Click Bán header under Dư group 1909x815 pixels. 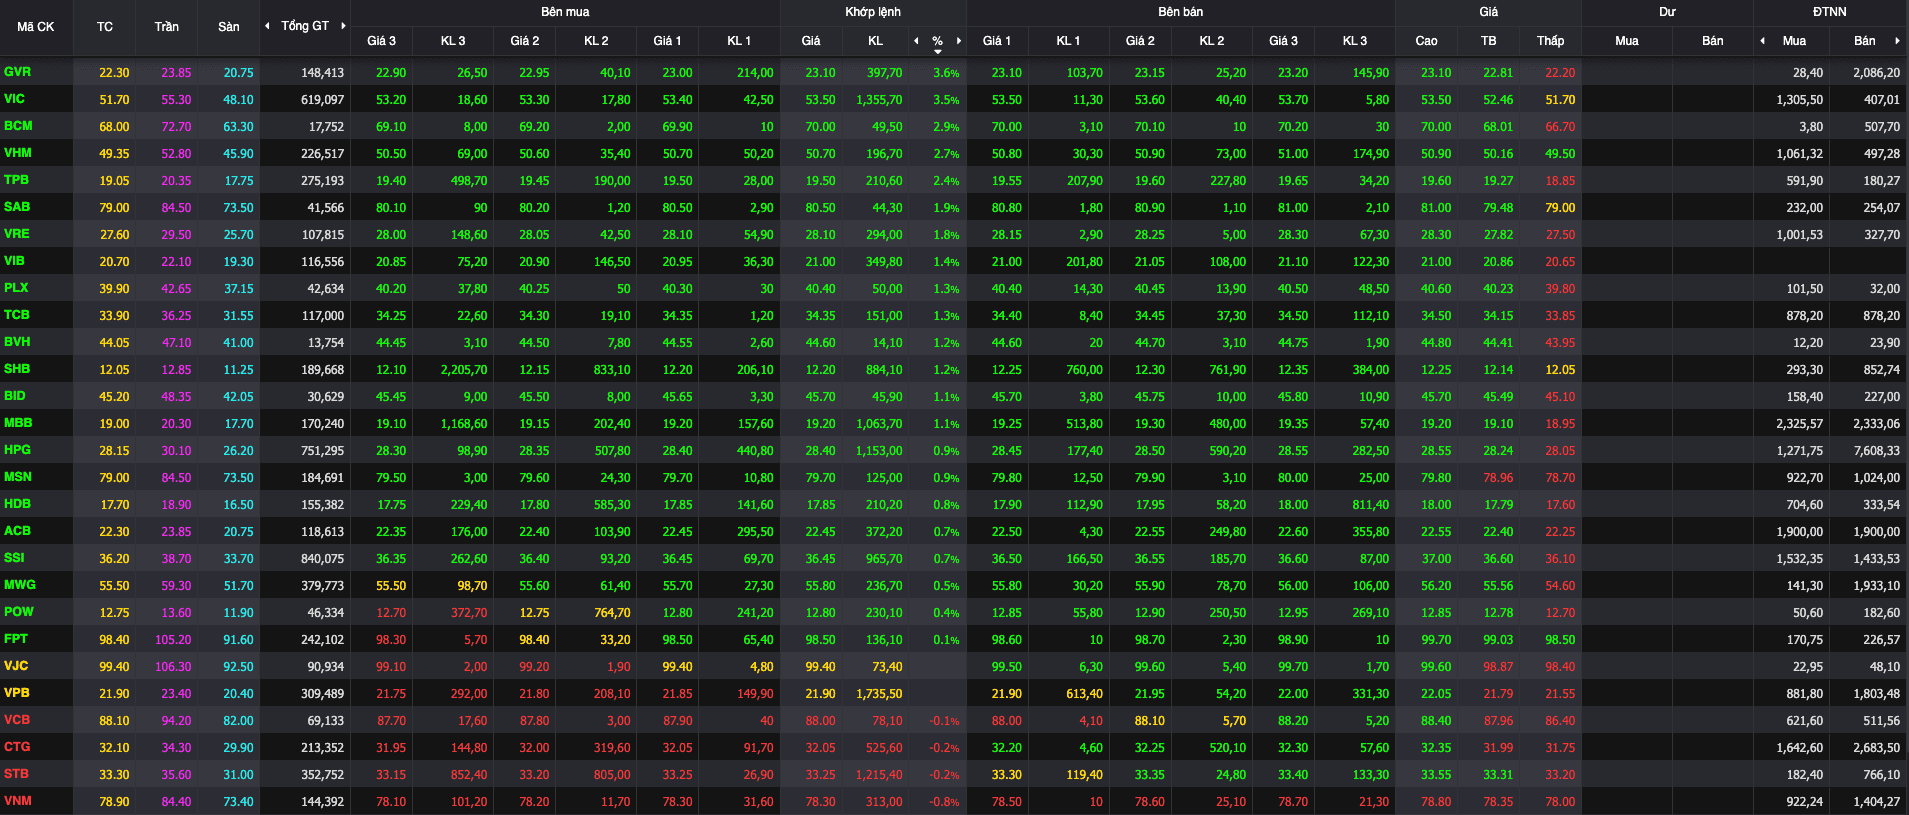[x=1713, y=41]
